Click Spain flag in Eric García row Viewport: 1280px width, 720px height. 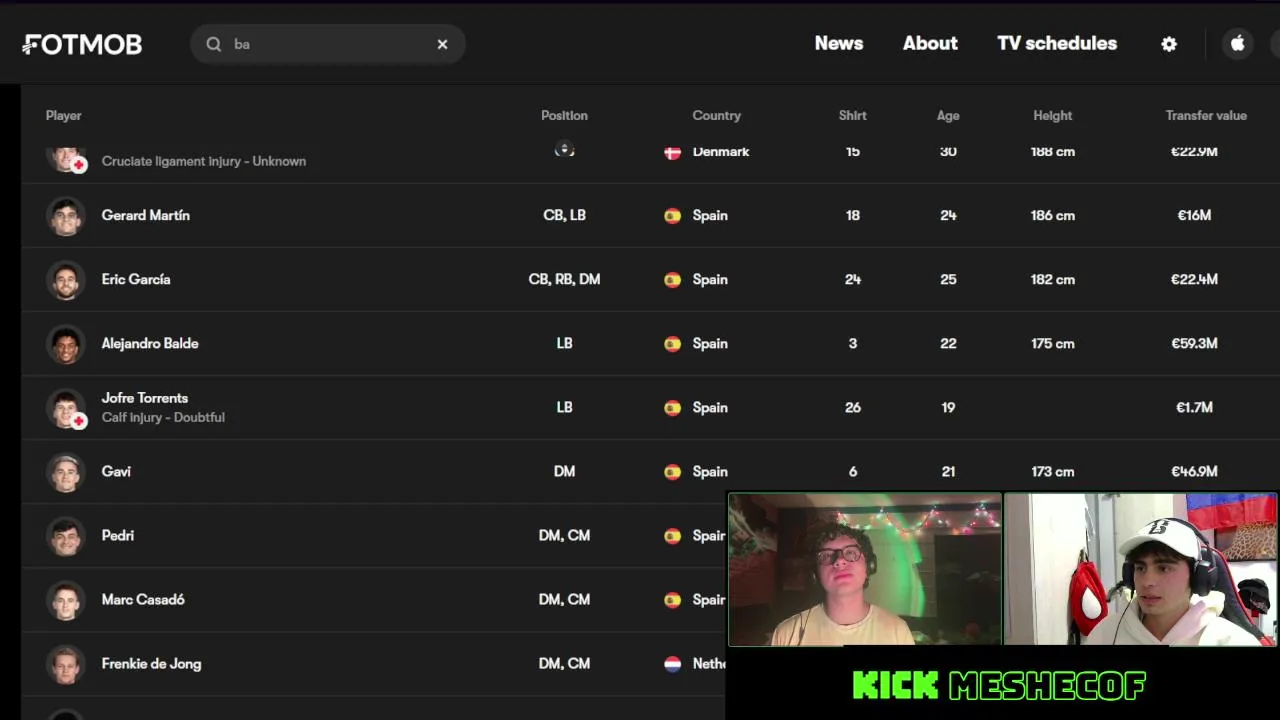coord(672,279)
